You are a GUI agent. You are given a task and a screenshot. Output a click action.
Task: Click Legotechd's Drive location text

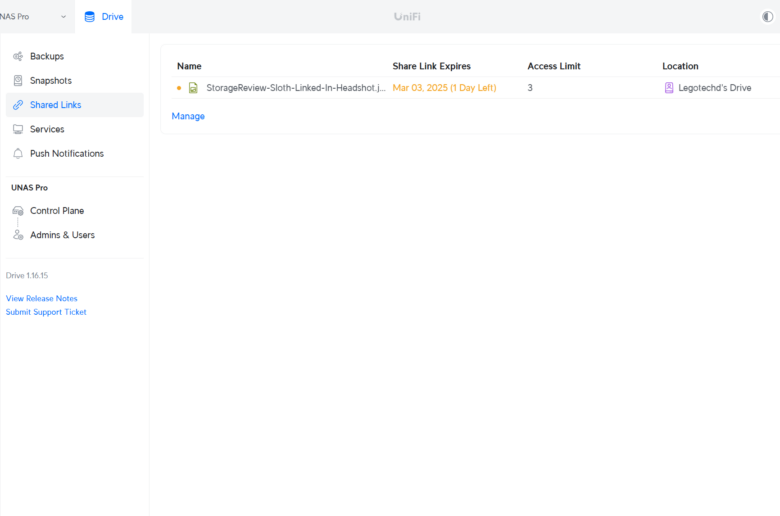click(x=714, y=88)
